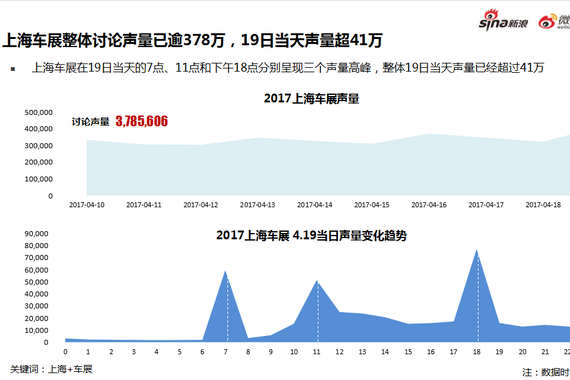This screenshot has width=570, height=380.
Task: Click the 10,000 y-axis label in the lower chart
Action: click(36, 330)
